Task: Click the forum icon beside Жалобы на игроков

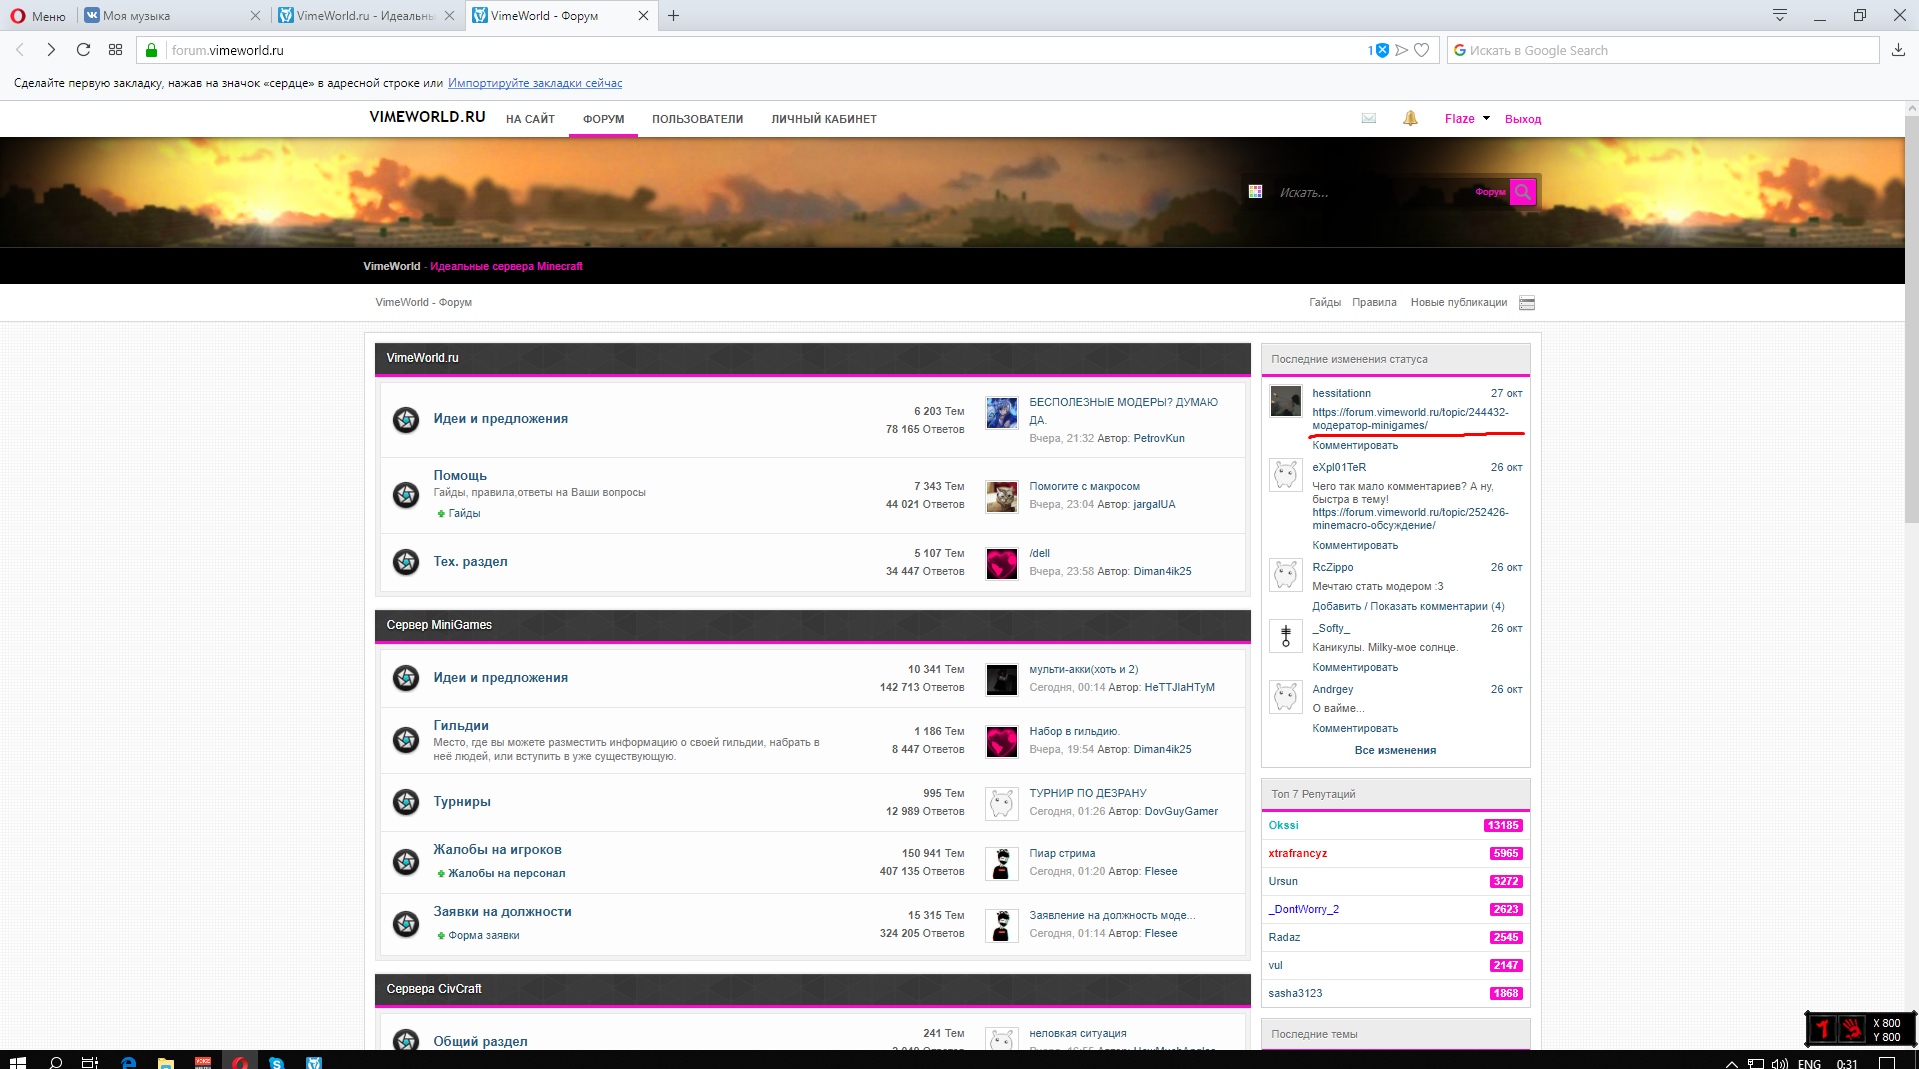Action: [406, 862]
